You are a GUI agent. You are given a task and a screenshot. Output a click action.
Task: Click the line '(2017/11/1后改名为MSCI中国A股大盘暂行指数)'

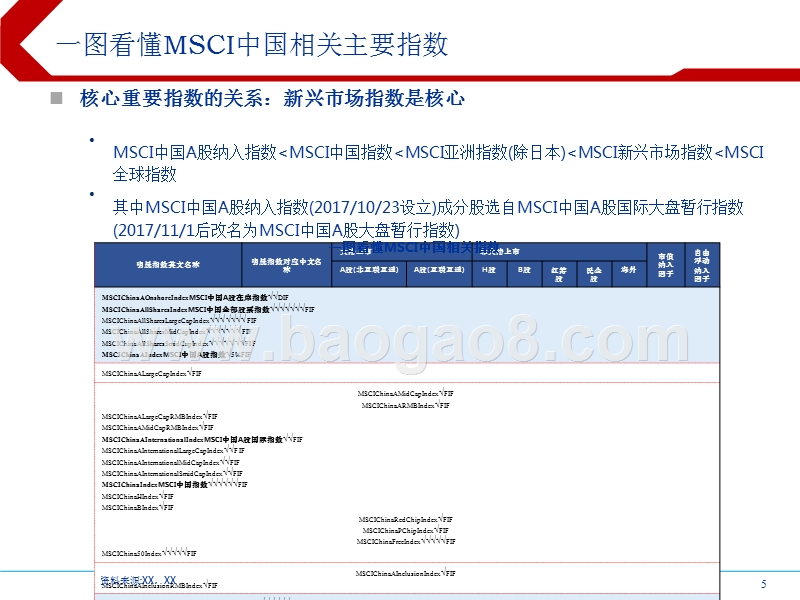pyautogui.click(x=286, y=230)
